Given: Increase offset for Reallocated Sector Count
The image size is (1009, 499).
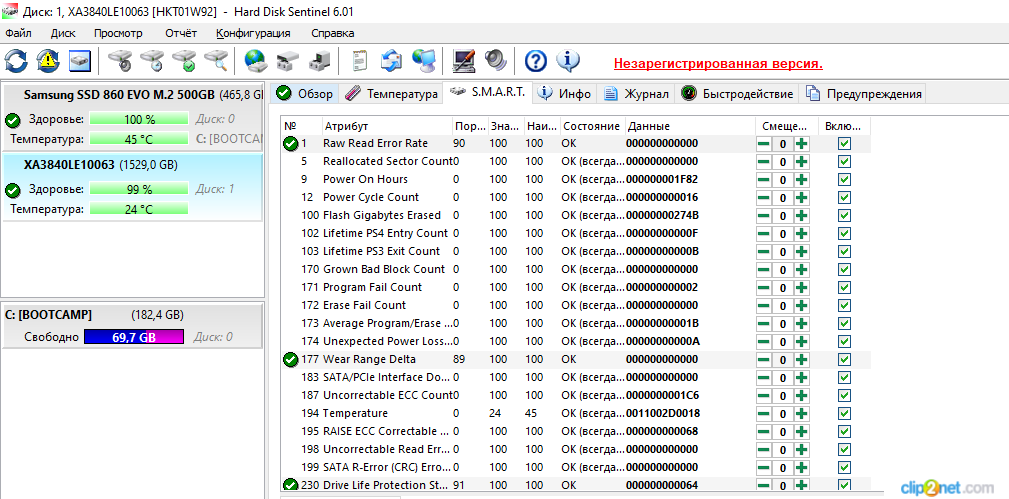Looking at the screenshot, I should tap(802, 162).
